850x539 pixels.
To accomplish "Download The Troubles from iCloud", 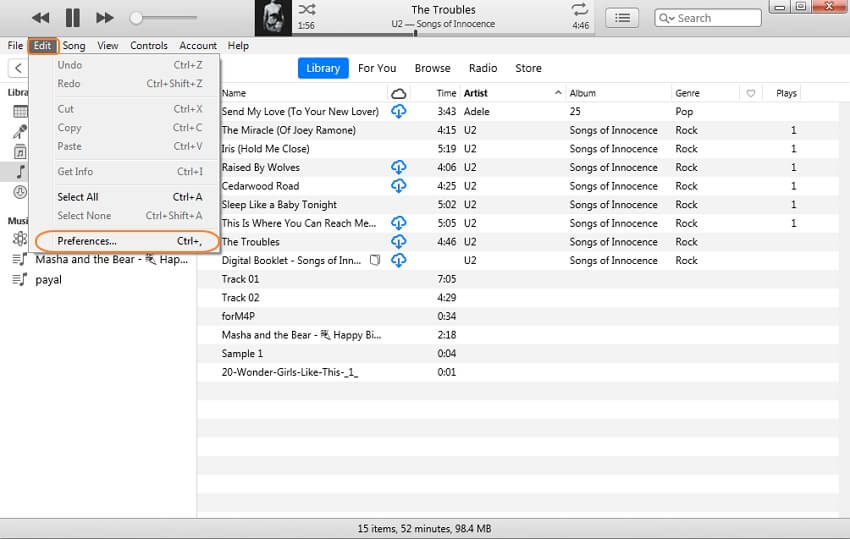I will 398,242.
